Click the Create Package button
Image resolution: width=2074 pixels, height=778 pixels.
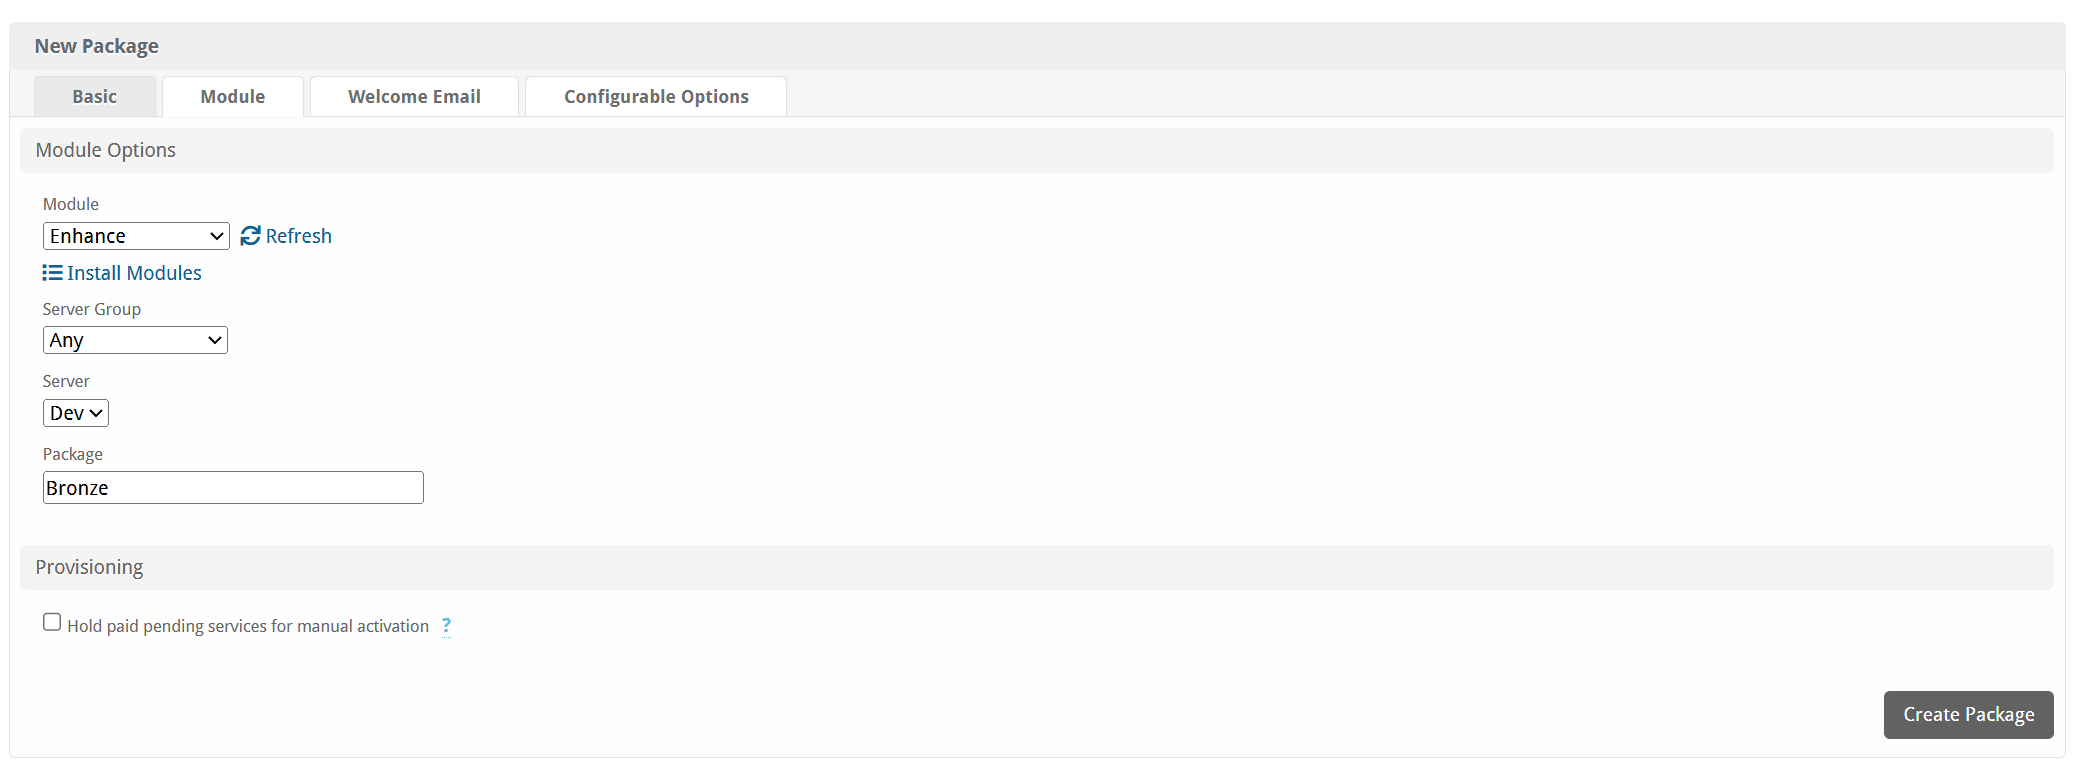pos(1968,715)
